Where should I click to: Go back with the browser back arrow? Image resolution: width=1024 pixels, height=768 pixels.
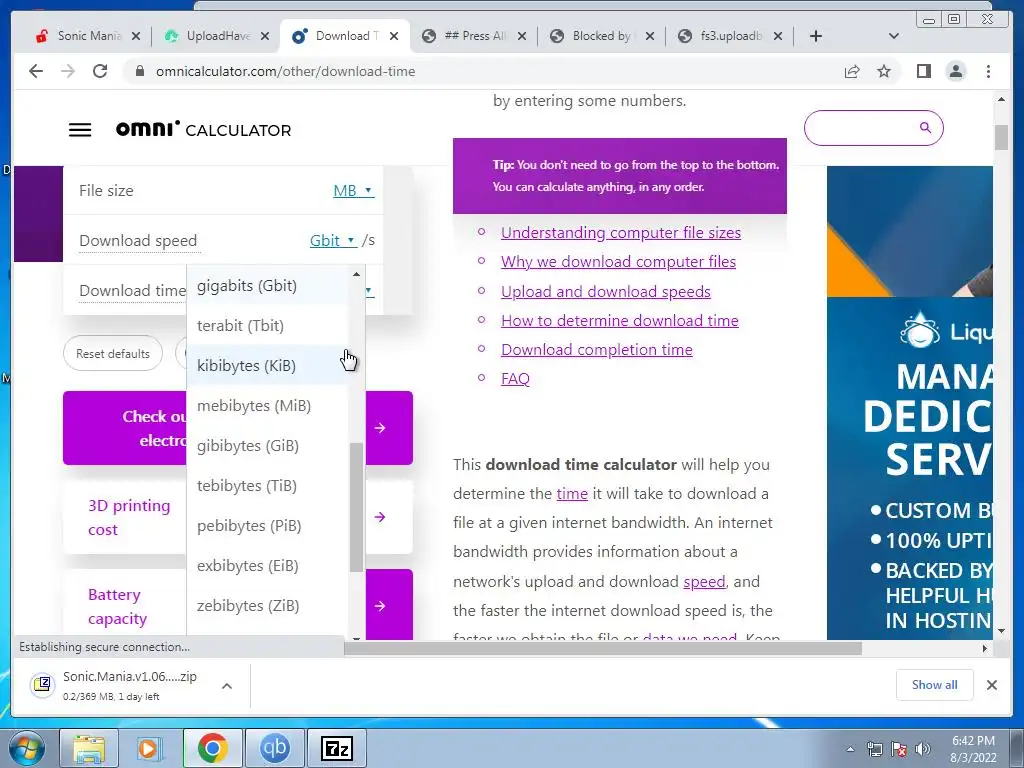click(36, 71)
